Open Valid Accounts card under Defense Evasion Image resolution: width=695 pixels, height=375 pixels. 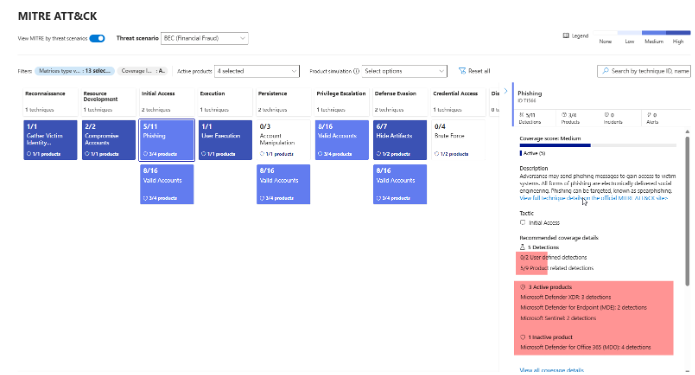tap(400, 184)
